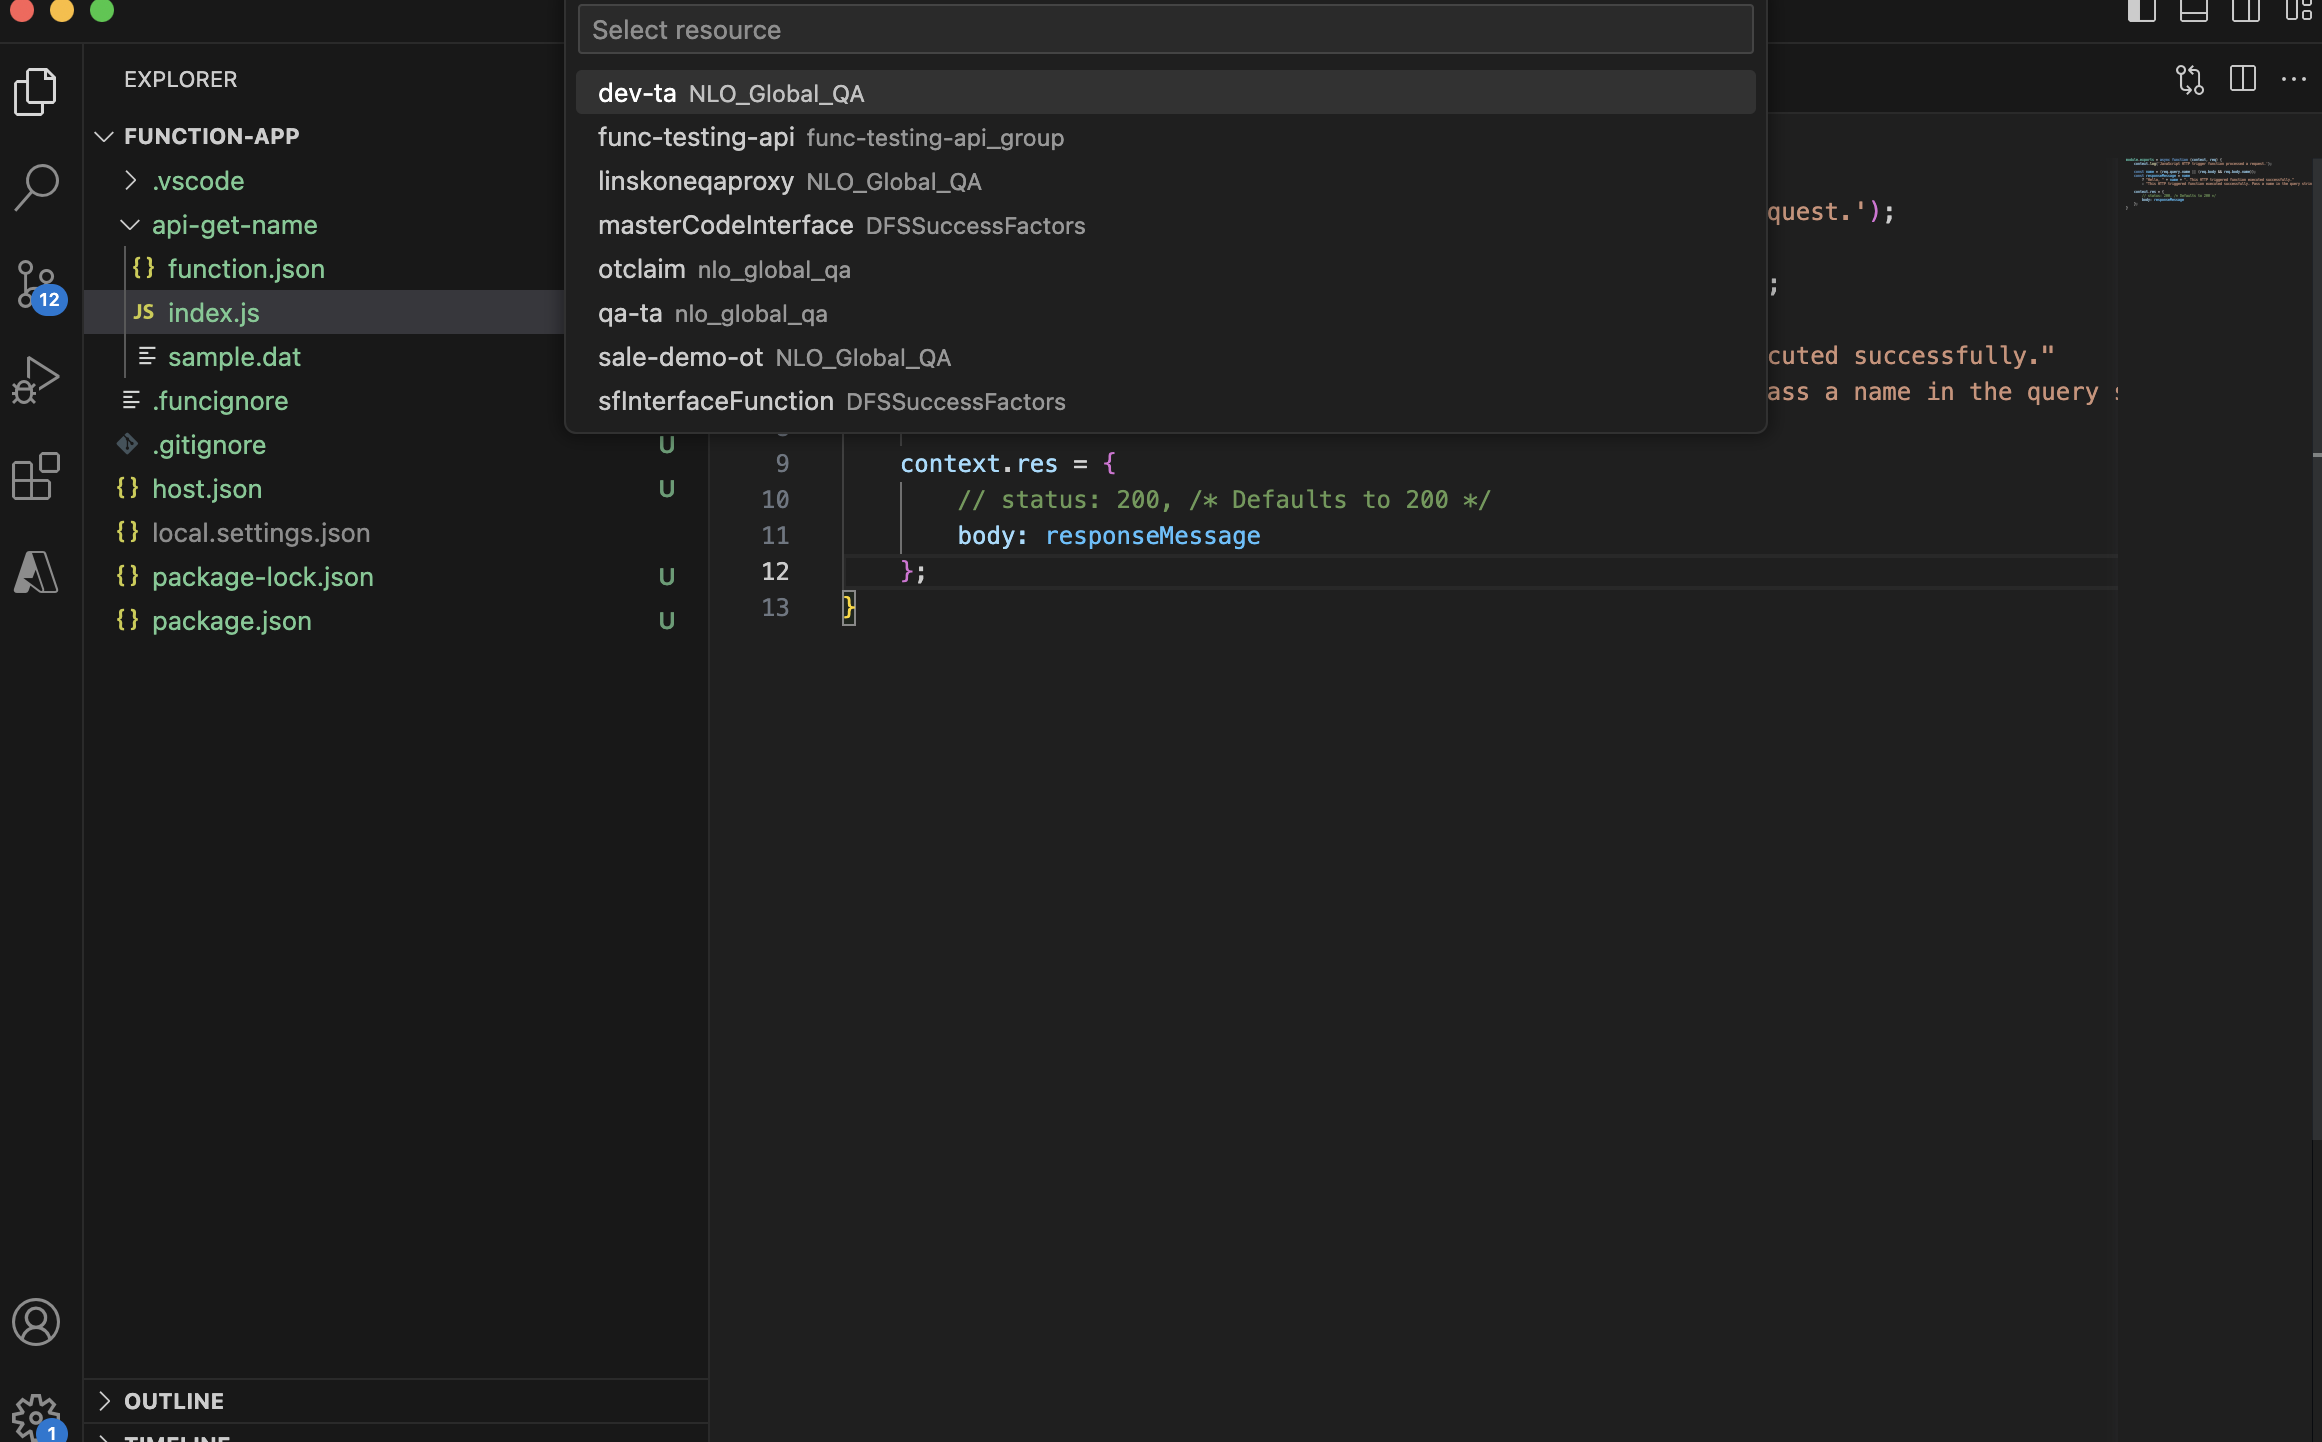Viewport: 2322px width, 1442px height.
Task: Pick the sfInterfaceFunction resource
Action: (1165, 401)
